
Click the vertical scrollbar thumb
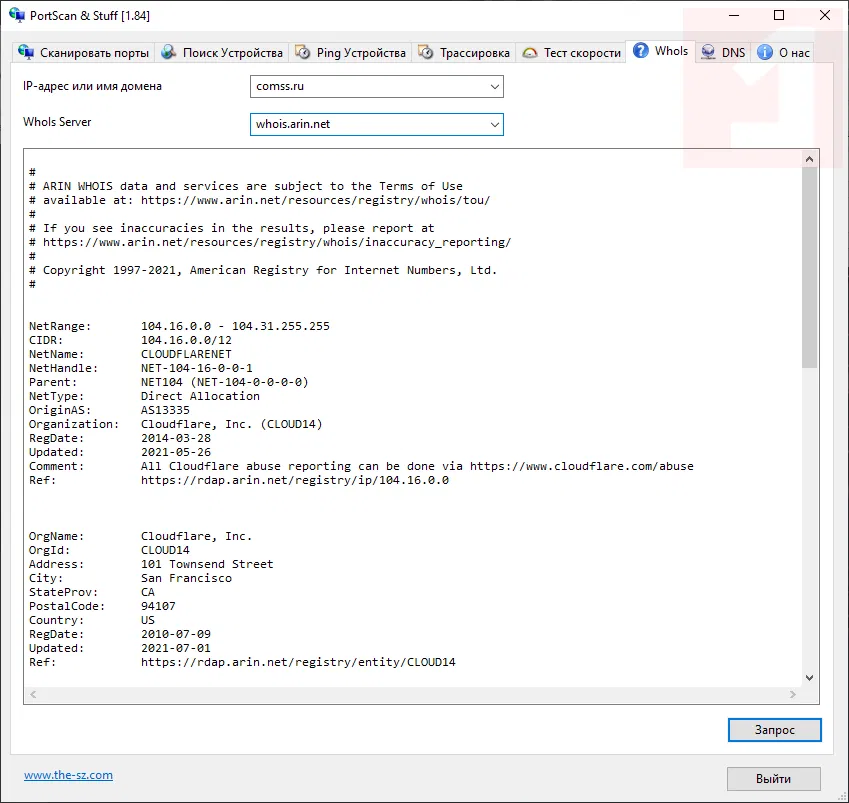[809, 267]
